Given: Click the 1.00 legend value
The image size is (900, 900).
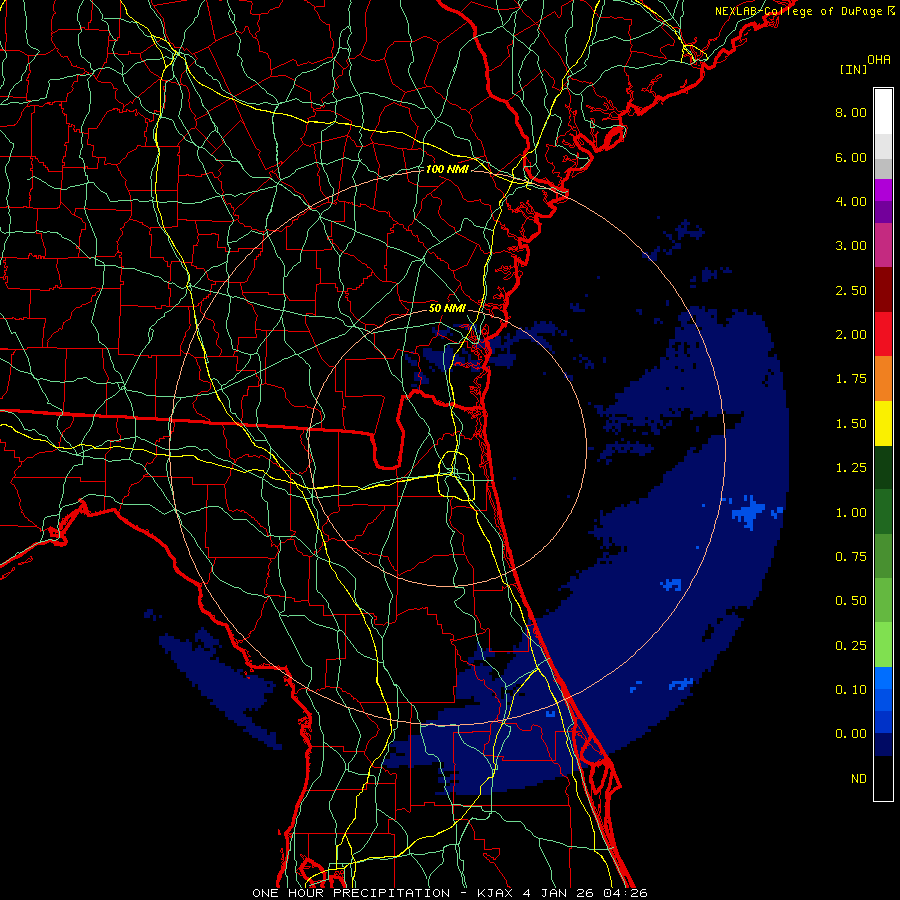Looking at the screenshot, I should [851, 513].
